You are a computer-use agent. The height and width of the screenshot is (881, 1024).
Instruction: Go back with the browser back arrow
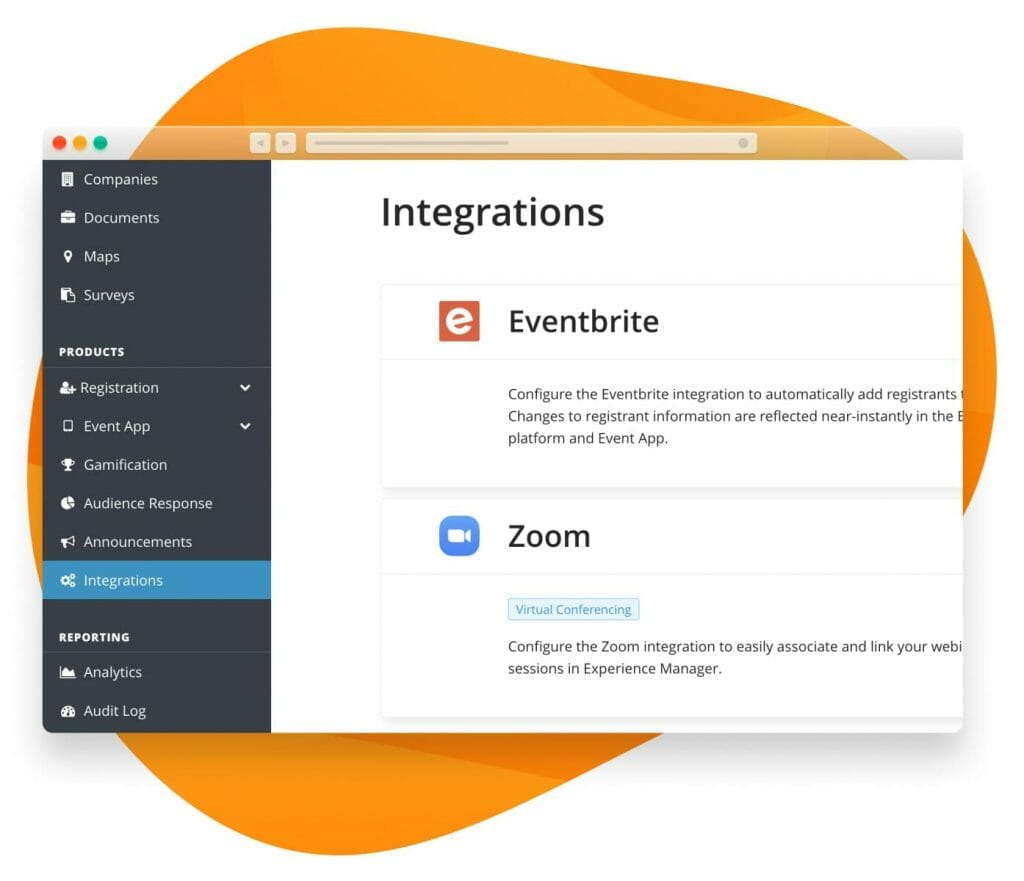[260, 142]
